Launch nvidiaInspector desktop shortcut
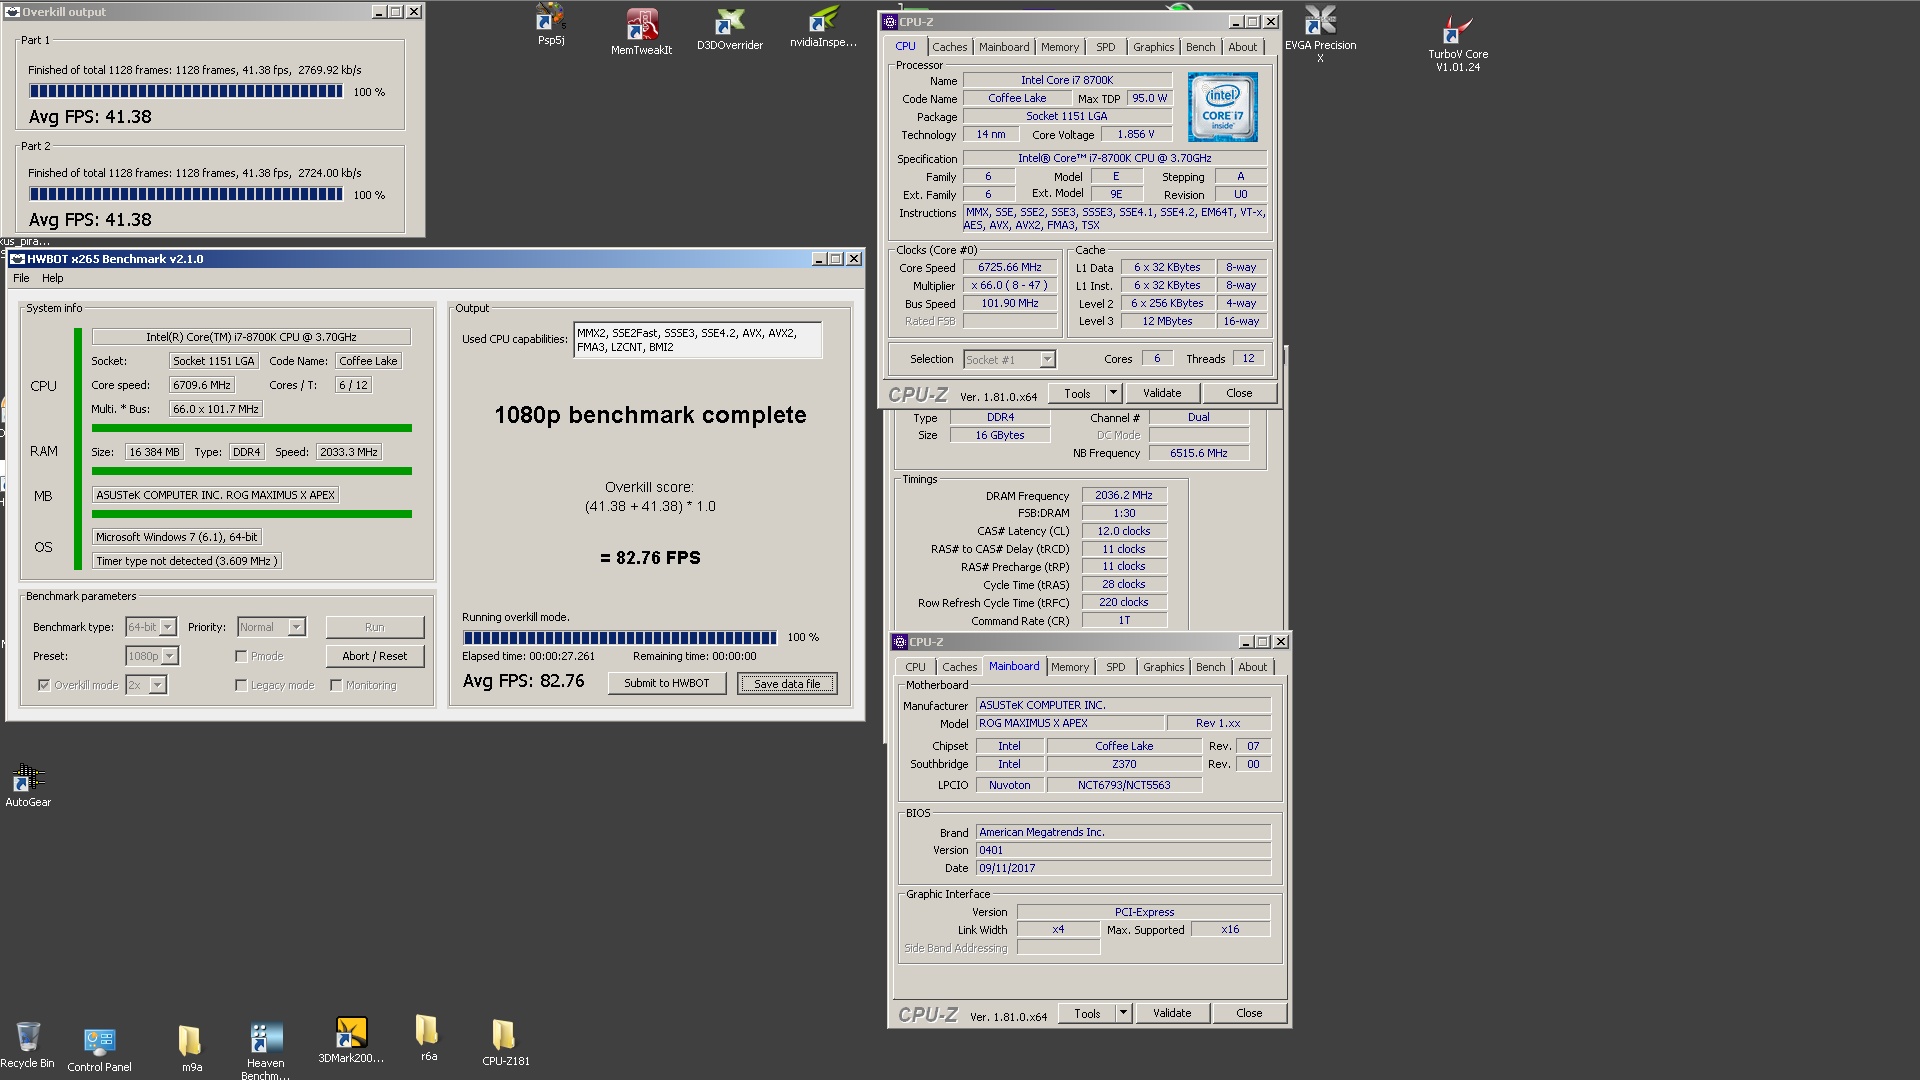 pyautogui.click(x=823, y=27)
